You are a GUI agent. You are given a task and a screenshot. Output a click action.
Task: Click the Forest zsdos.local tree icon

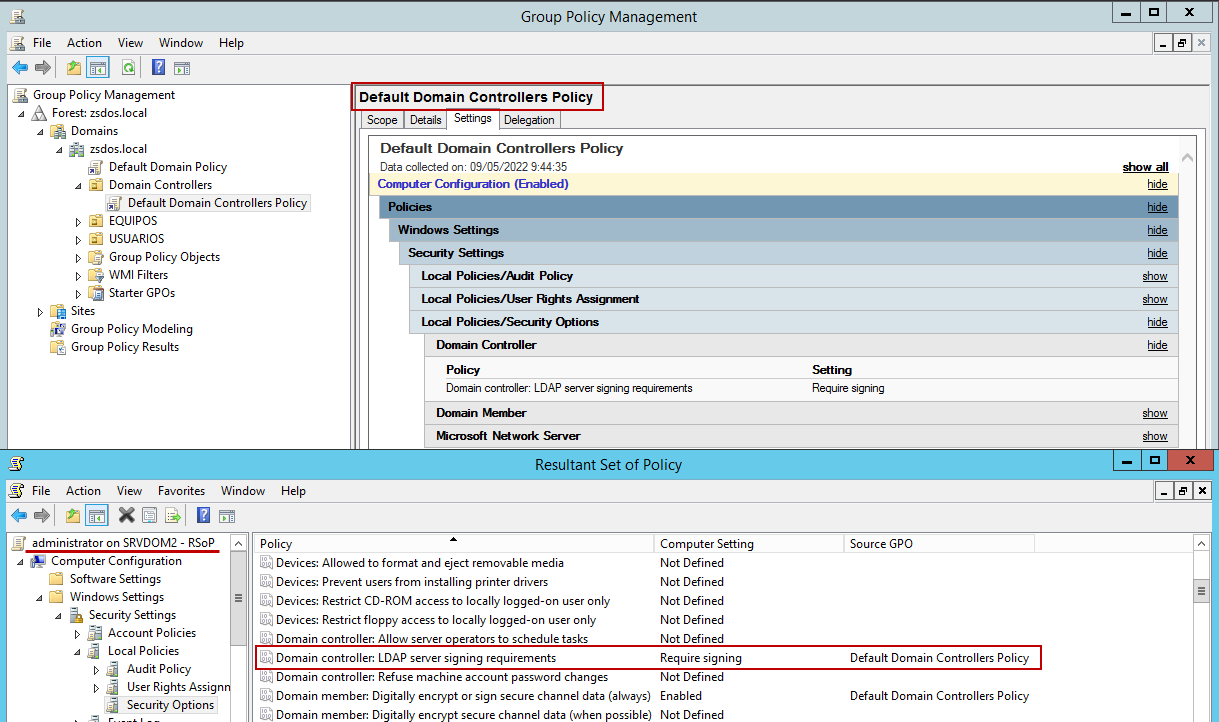click(x=40, y=113)
